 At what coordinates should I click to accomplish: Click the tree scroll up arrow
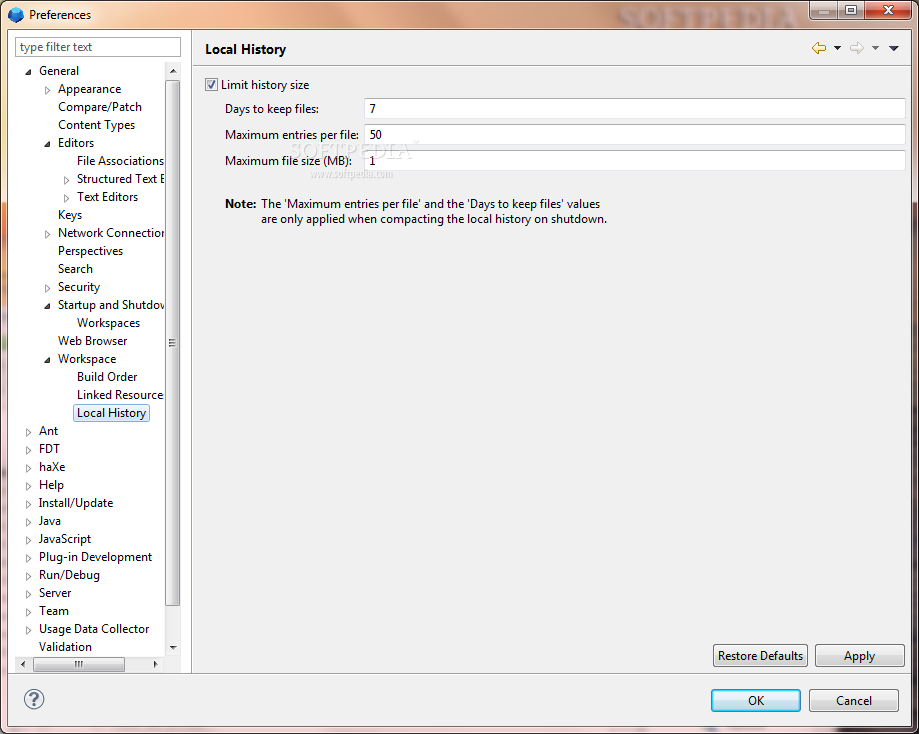point(173,71)
